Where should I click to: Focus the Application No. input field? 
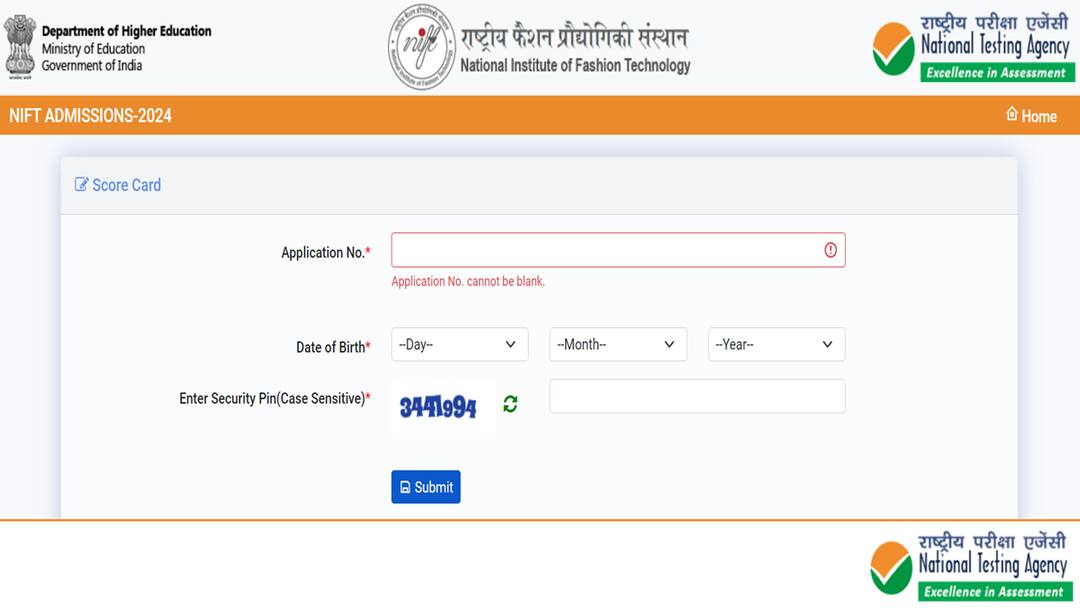(618, 250)
